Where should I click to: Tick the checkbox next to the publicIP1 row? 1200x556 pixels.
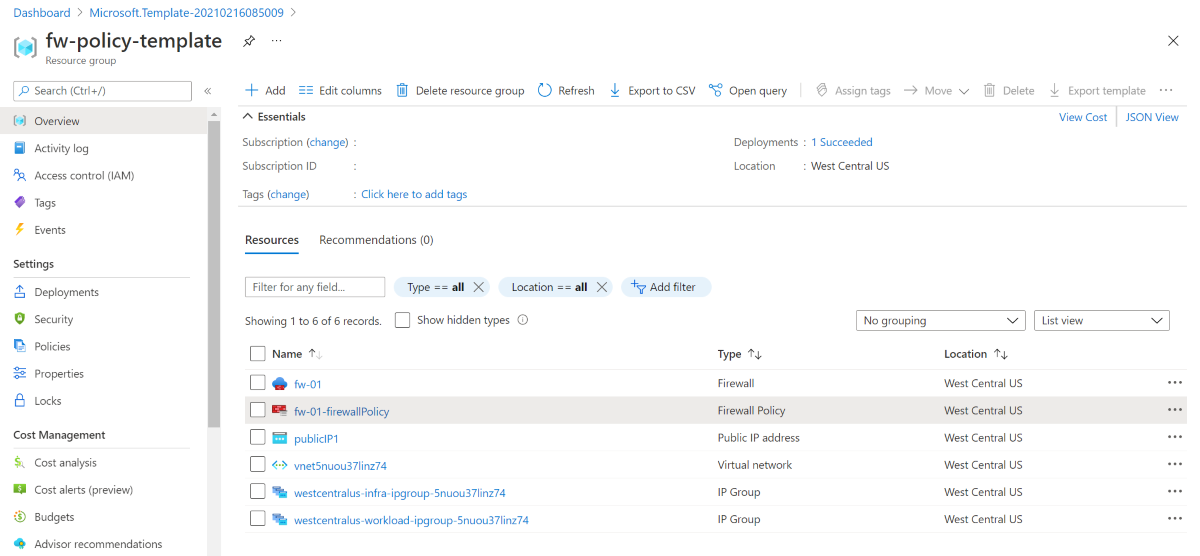(258, 437)
